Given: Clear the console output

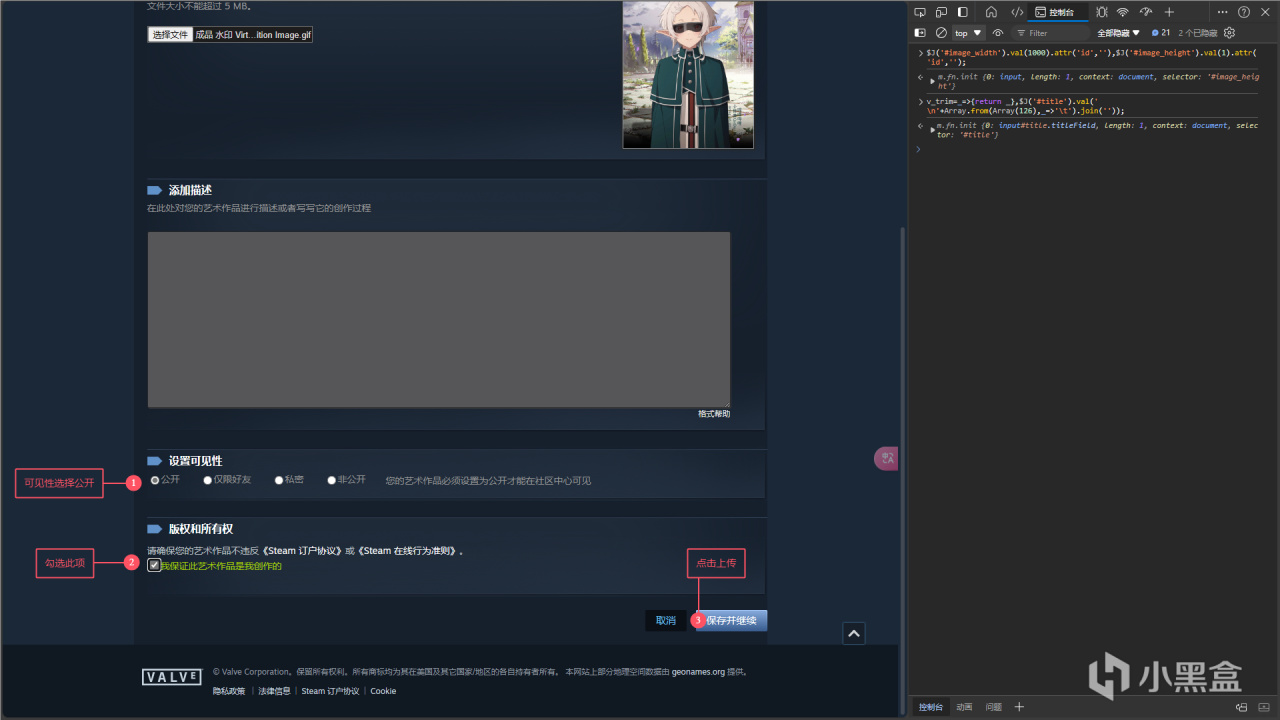Looking at the screenshot, I should (941, 33).
